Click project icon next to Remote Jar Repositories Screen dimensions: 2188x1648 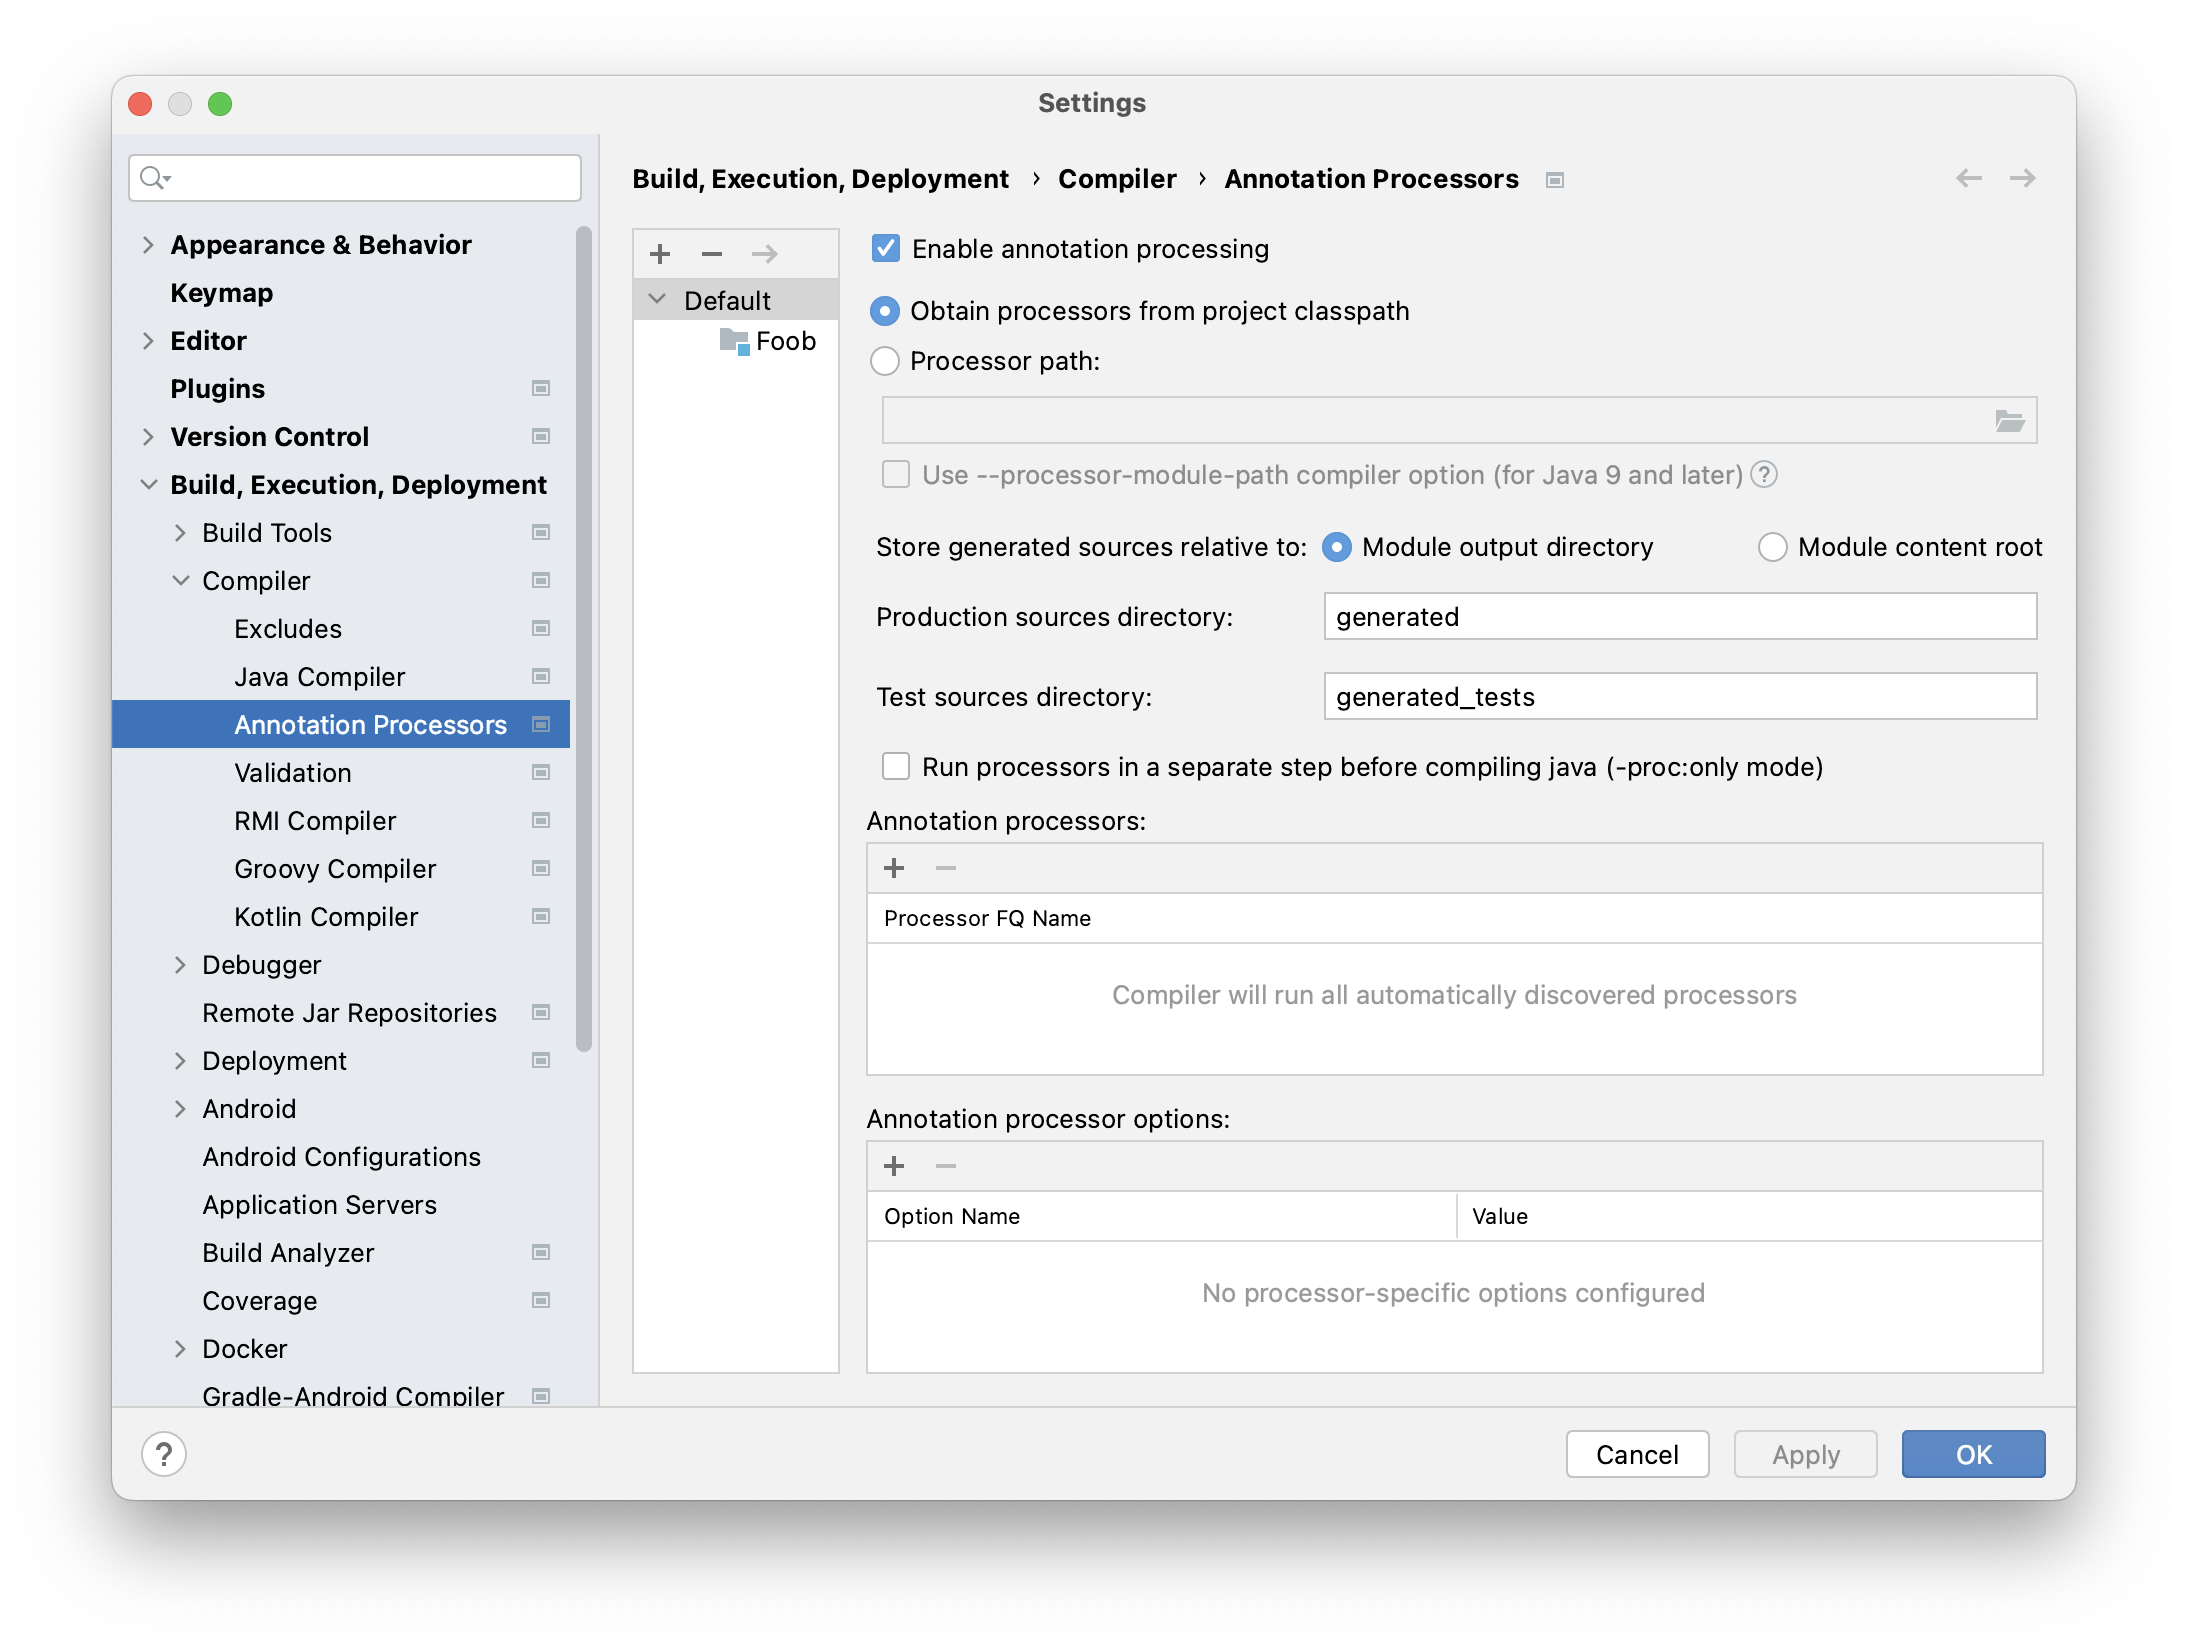point(541,1012)
